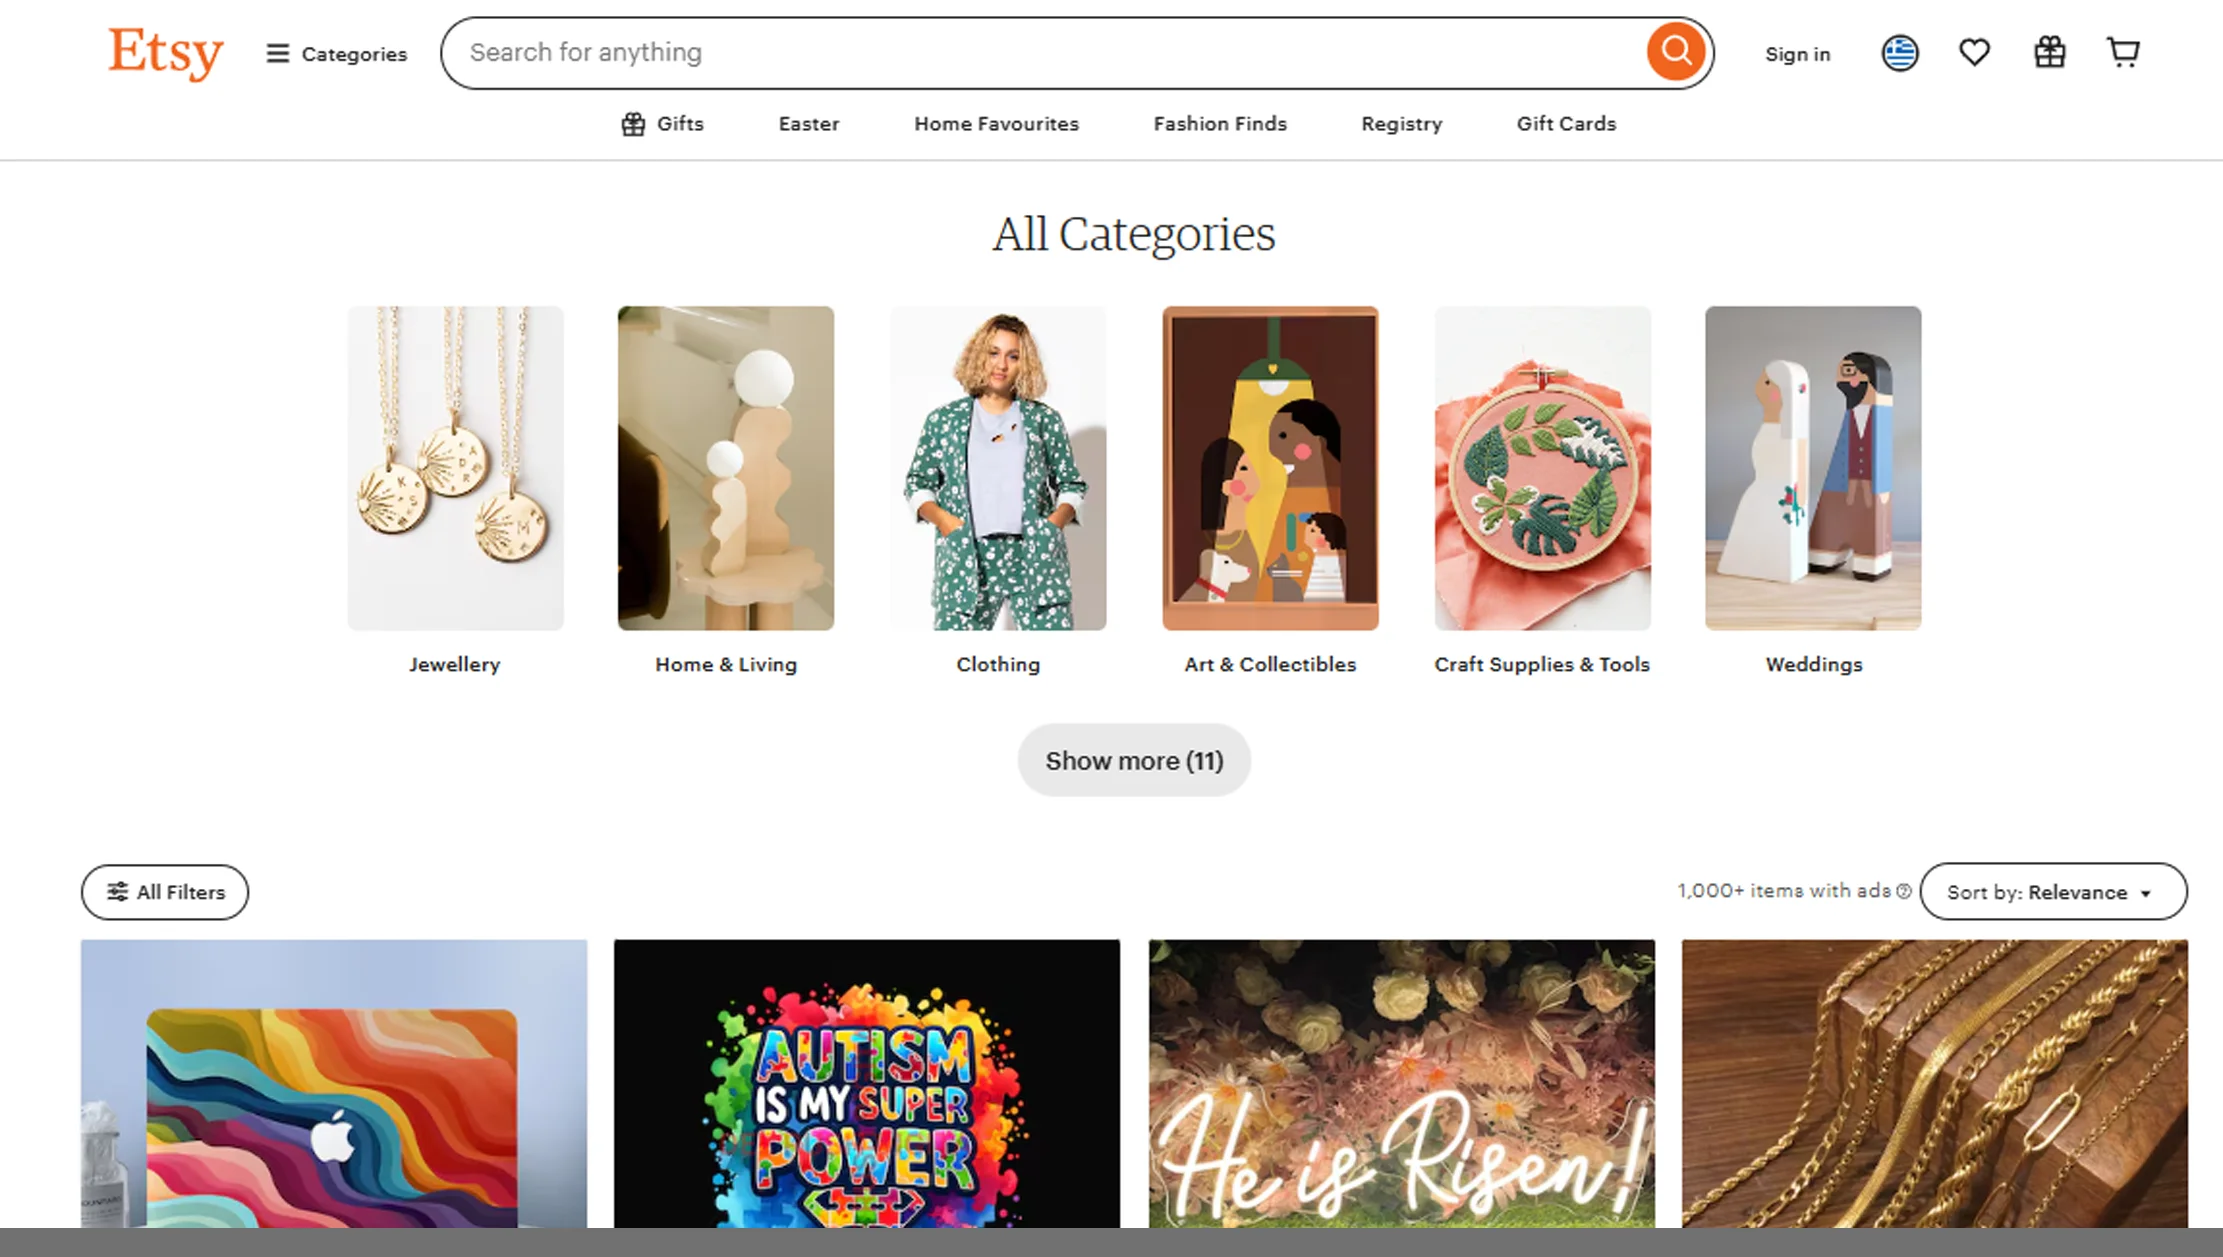Click the Gift Cards link

pyautogui.click(x=1565, y=123)
